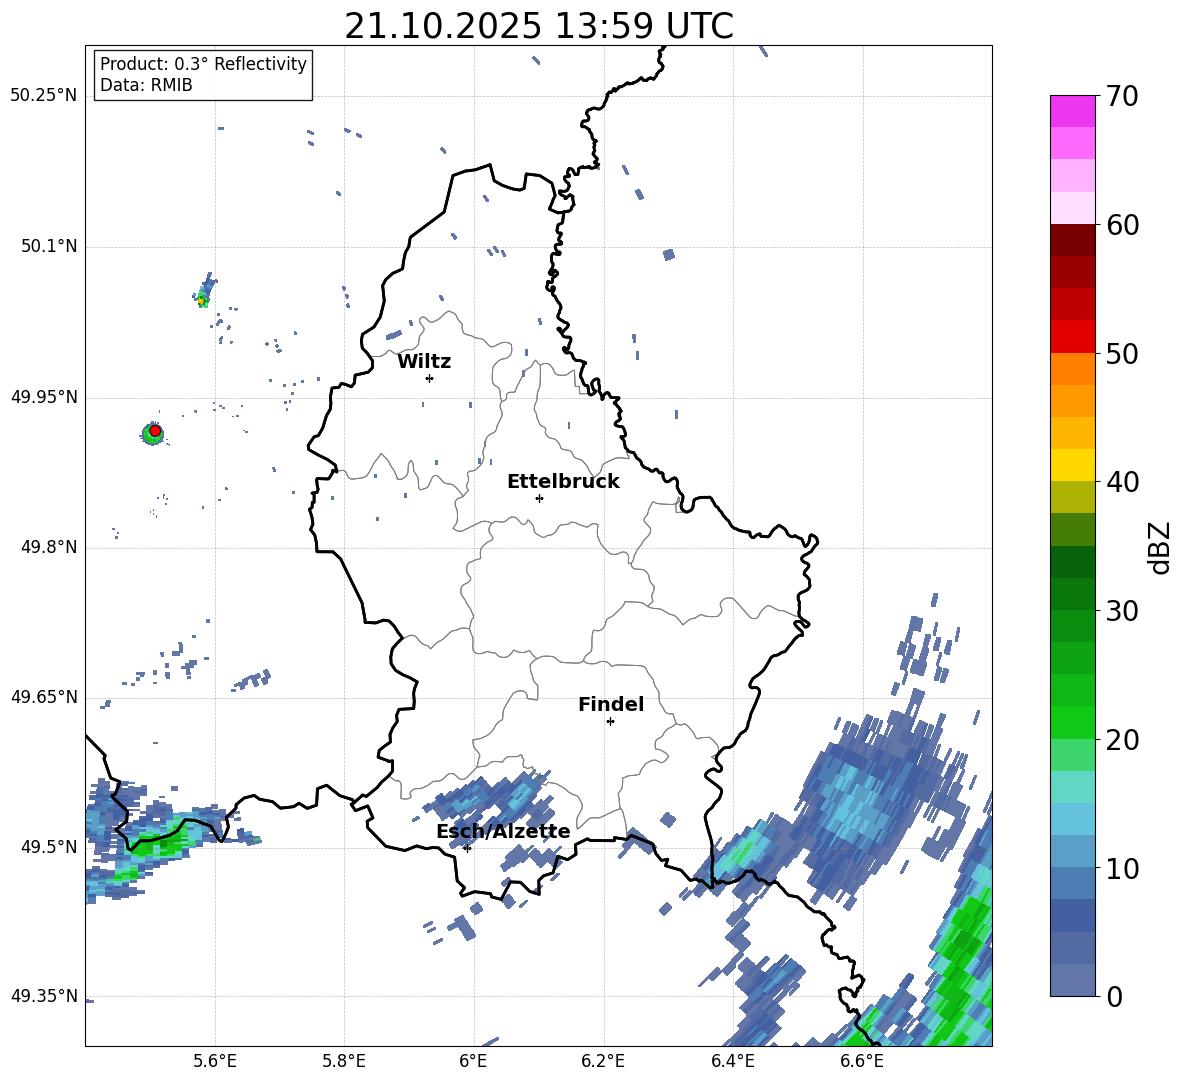
Task: Click the 50 value on colorbar
Action: point(1123,353)
